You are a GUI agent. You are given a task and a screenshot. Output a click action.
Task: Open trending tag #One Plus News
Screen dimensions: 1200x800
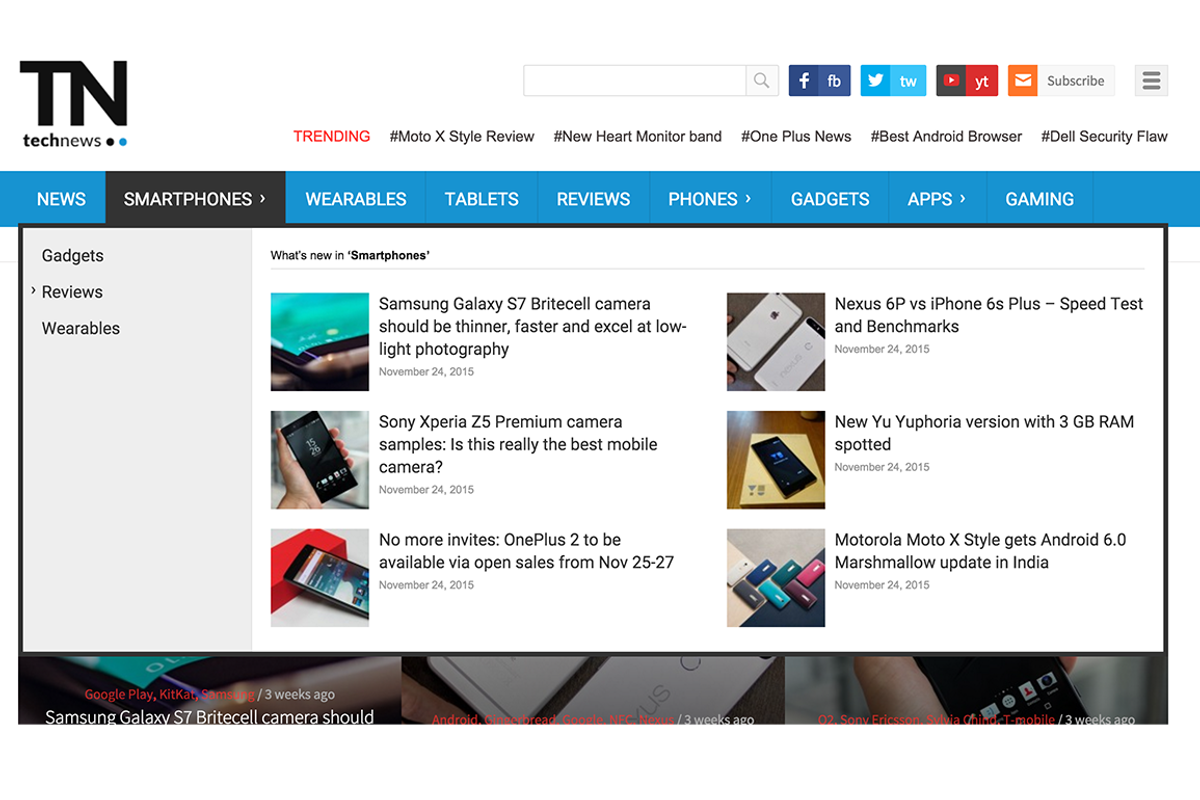[x=796, y=136]
